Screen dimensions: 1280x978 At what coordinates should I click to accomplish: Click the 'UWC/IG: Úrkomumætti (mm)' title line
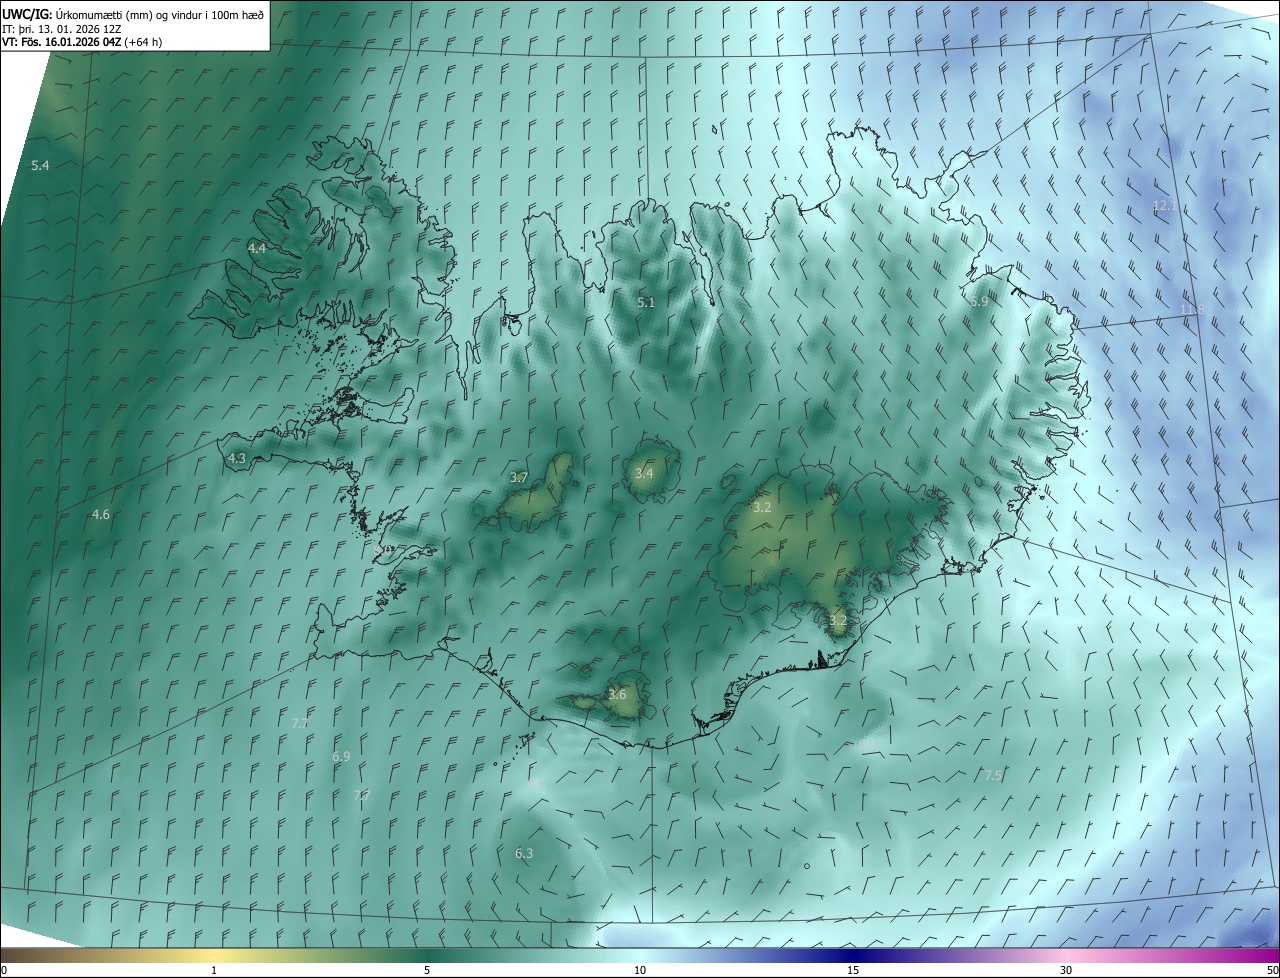(x=134, y=15)
